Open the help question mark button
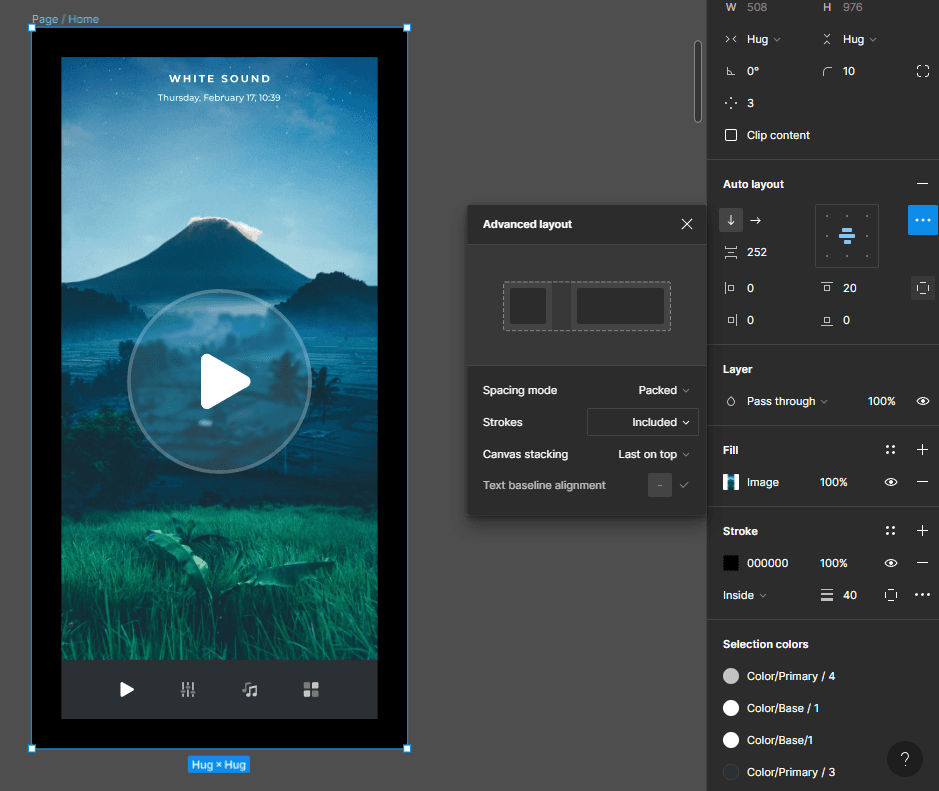939x791 pixels. (904, 758)
